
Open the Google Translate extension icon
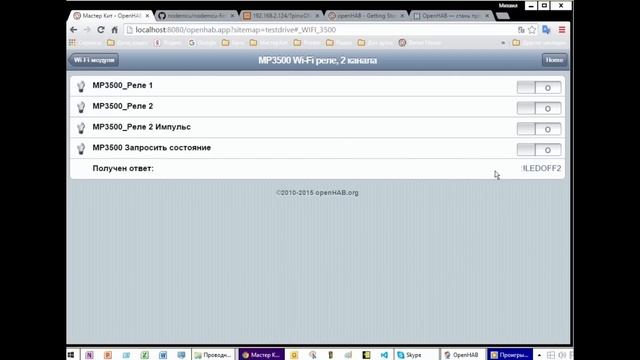(x=546, y=30)
